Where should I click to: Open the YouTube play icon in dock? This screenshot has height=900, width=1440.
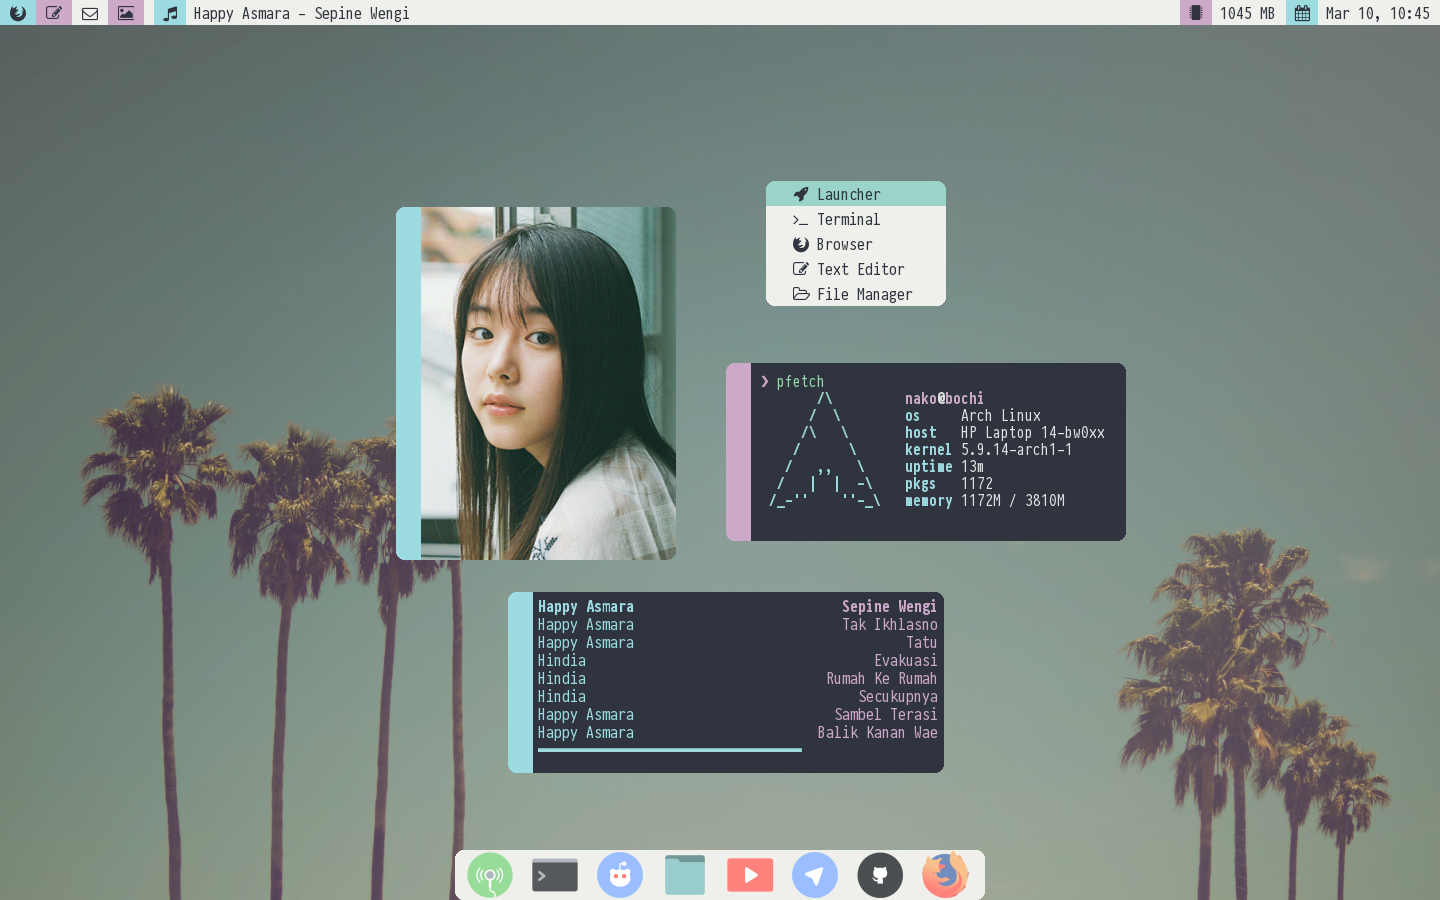[x=750, y=875]
